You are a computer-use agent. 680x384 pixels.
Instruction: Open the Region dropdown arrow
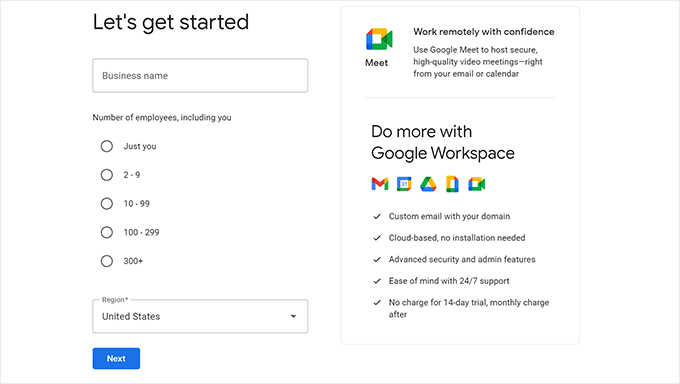293,316
